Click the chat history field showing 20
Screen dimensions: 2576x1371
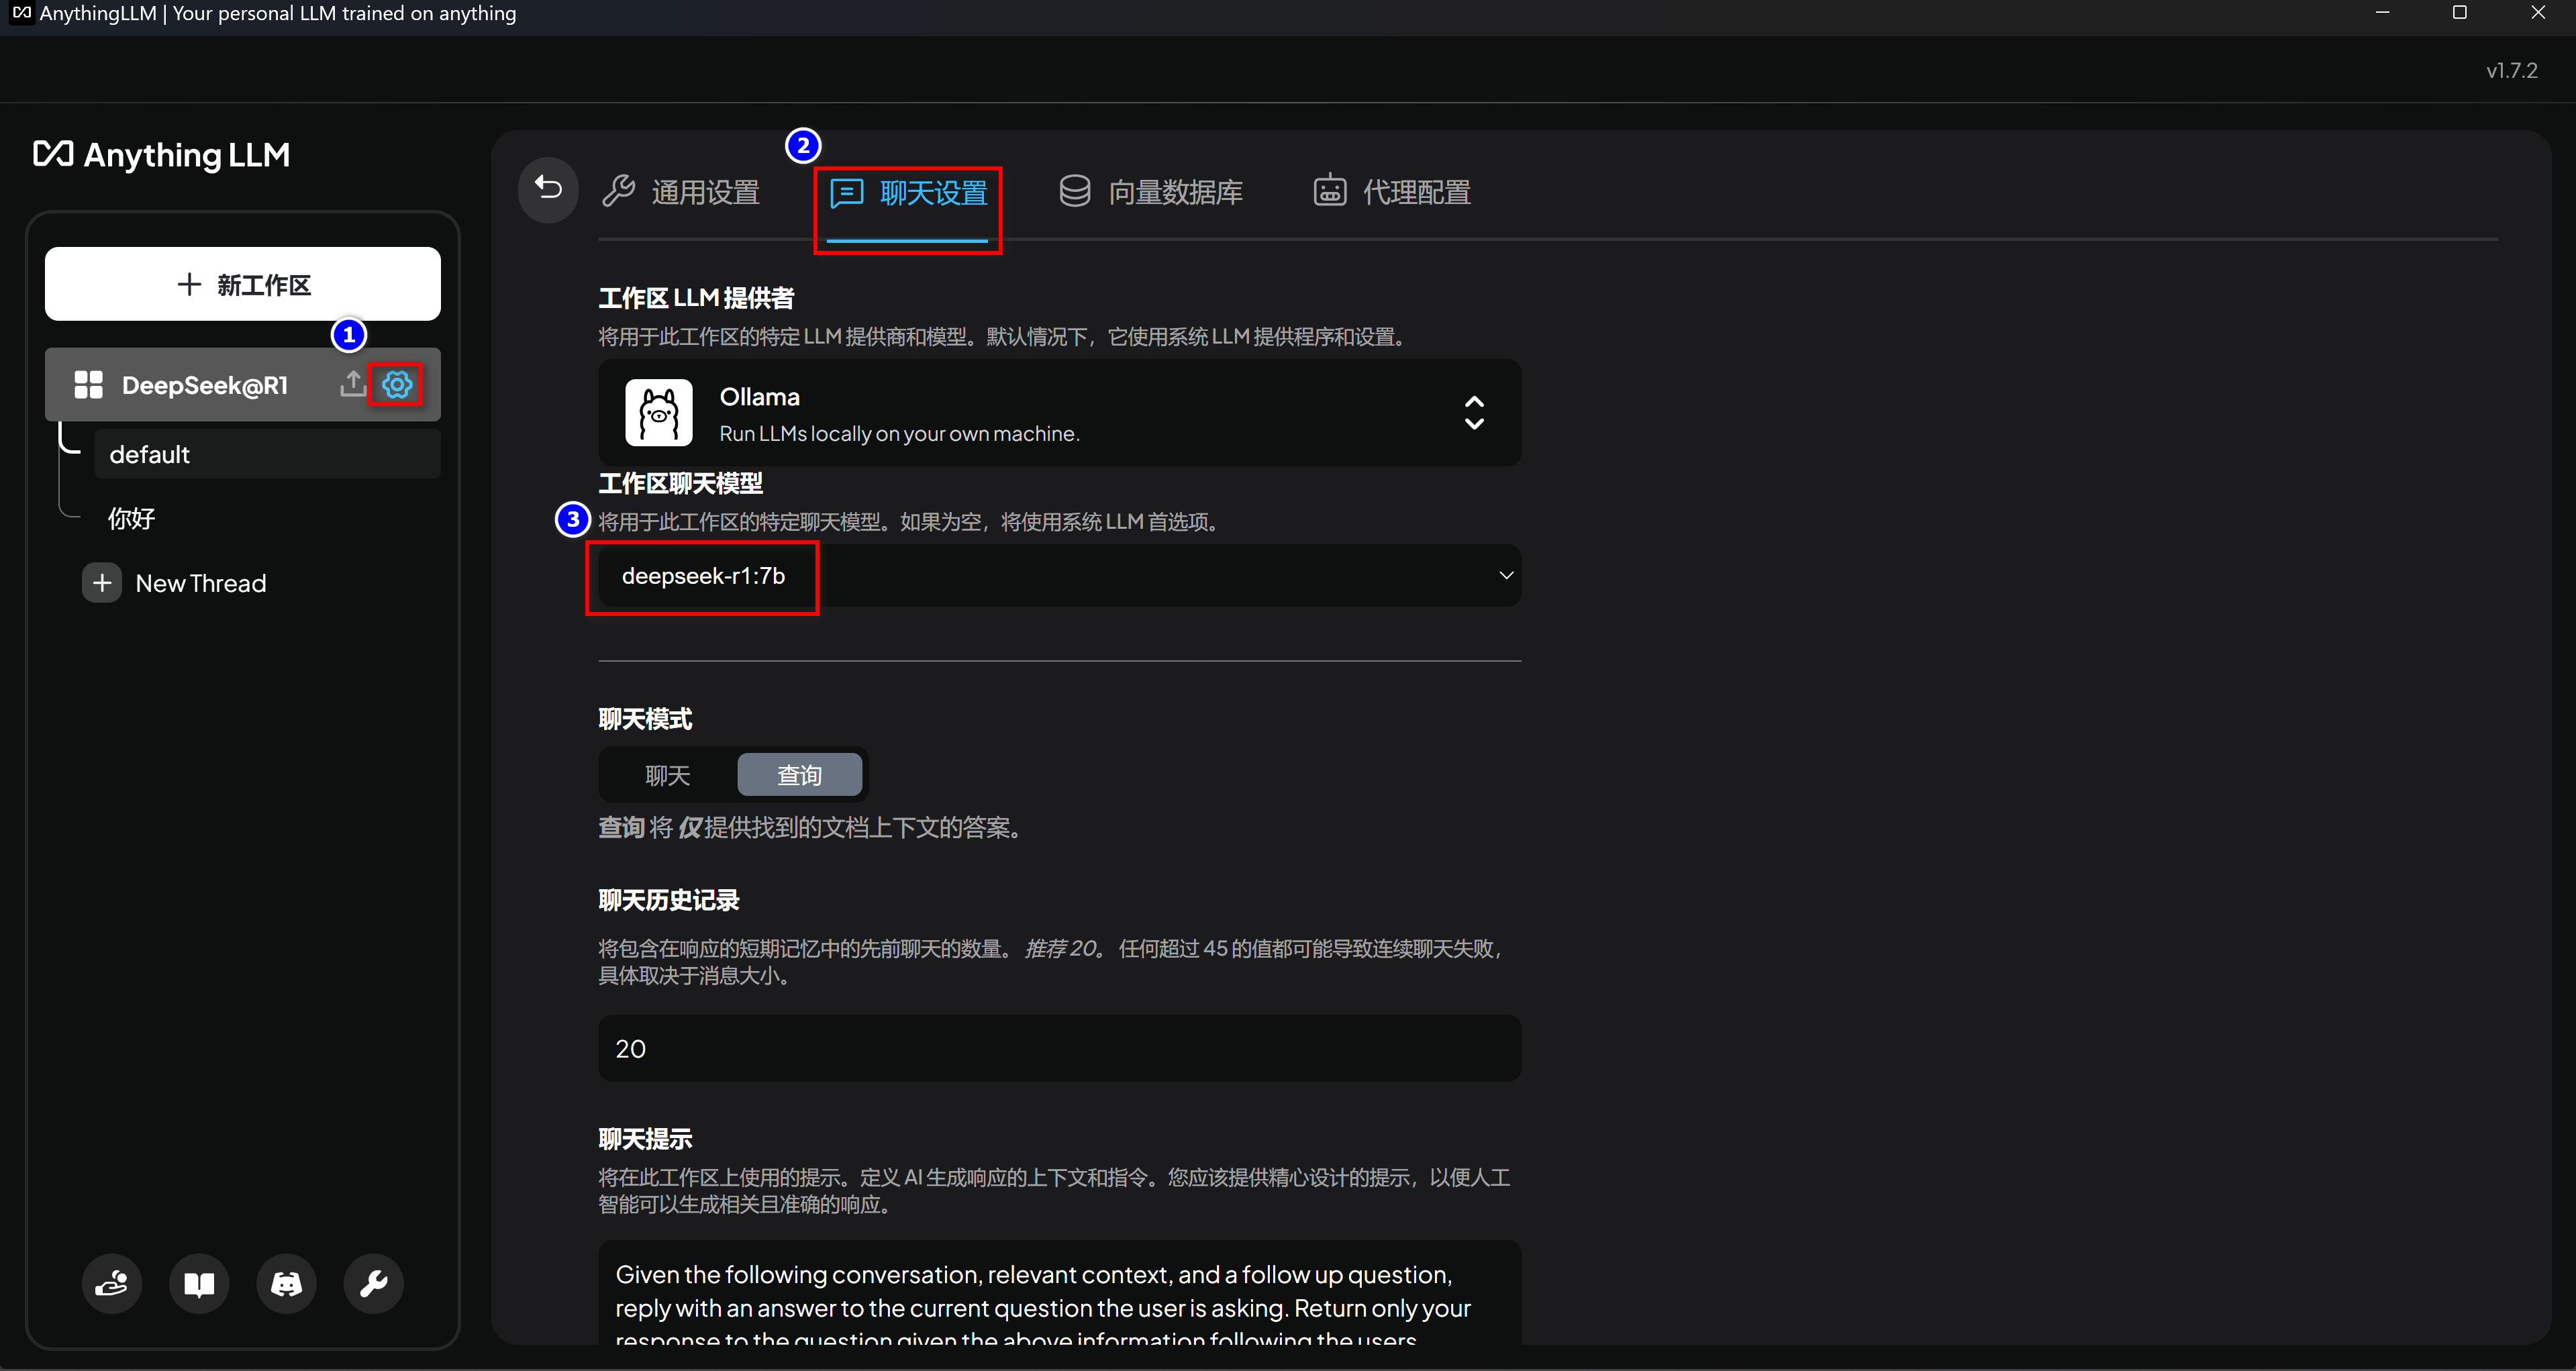pyautogui.click(x=1060, y=1048)
